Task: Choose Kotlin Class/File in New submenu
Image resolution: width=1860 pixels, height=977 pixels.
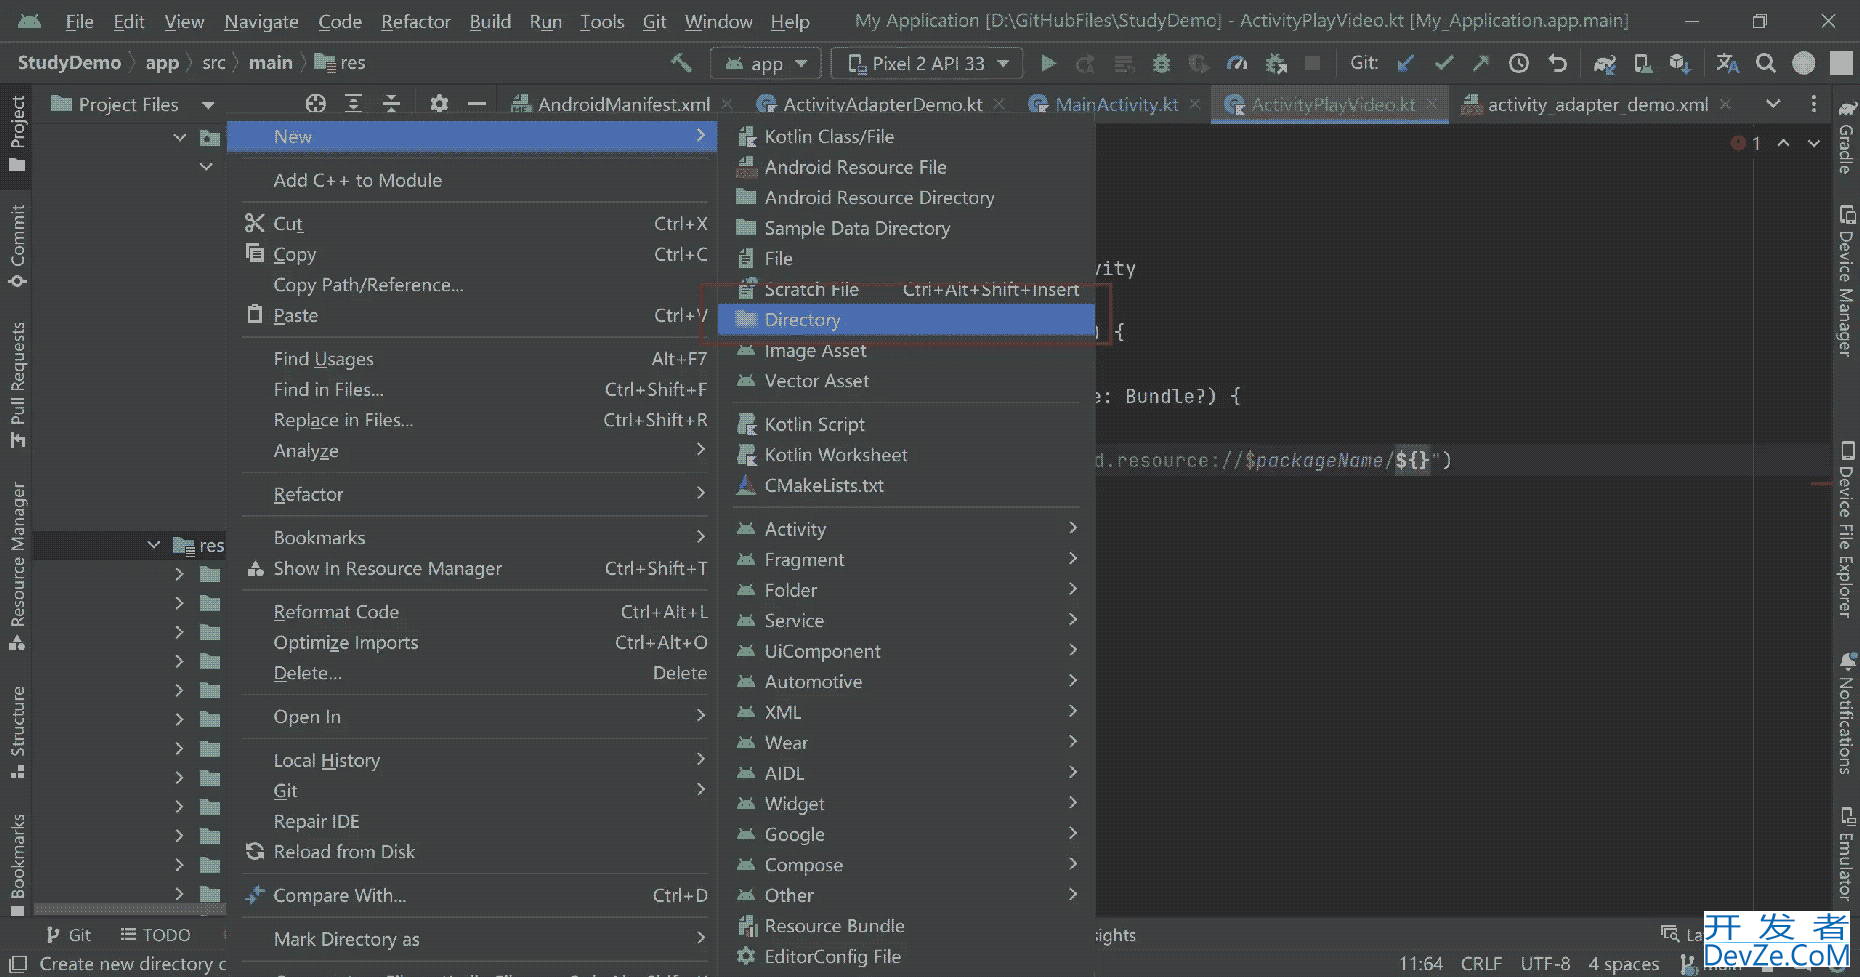Action: (908, 136)
